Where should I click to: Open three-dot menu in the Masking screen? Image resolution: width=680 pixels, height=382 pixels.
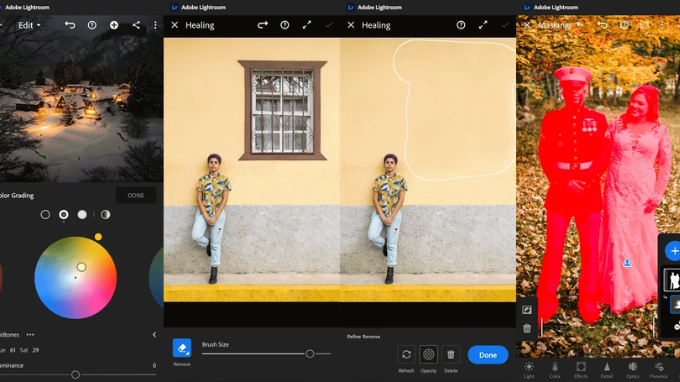coord(662,25)
